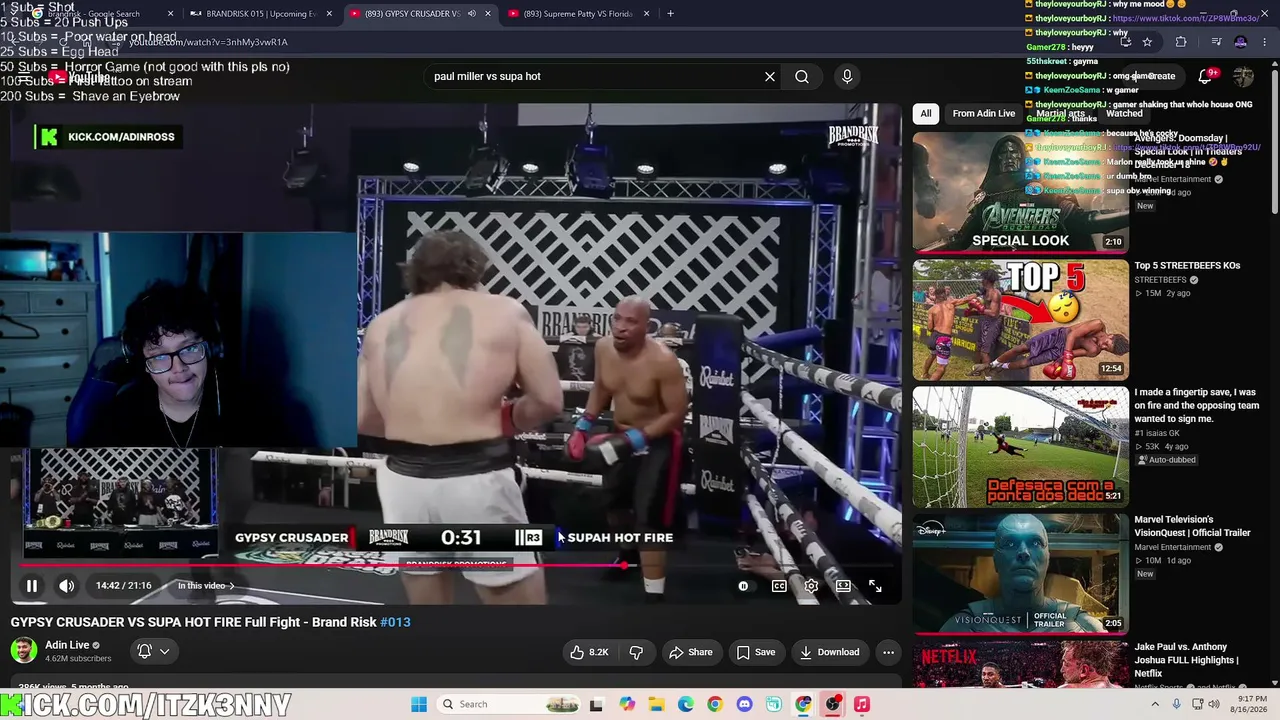Download the video

point(830,652)
